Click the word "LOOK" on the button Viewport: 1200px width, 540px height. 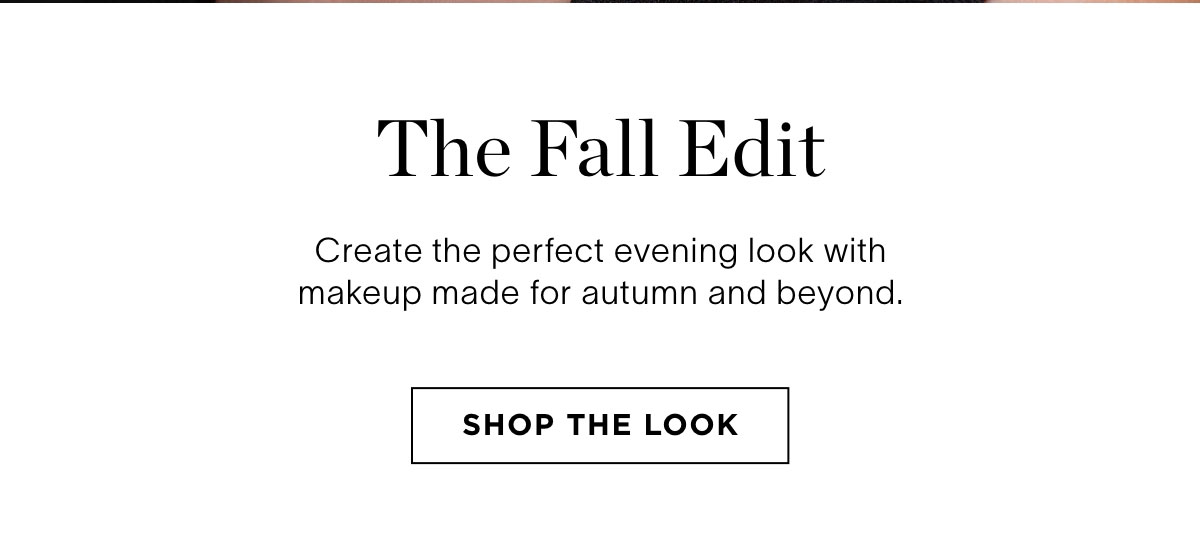click(x=690, y=425)
